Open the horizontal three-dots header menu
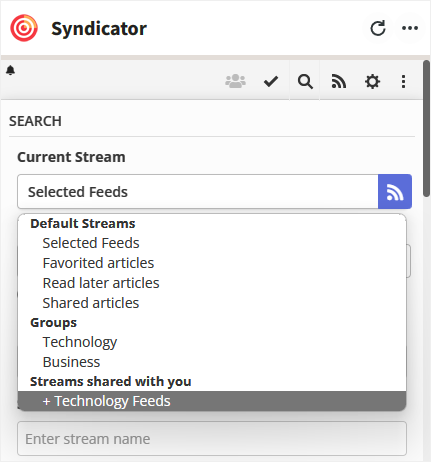The height and width of the screenshot is (462, 431). 410,28
